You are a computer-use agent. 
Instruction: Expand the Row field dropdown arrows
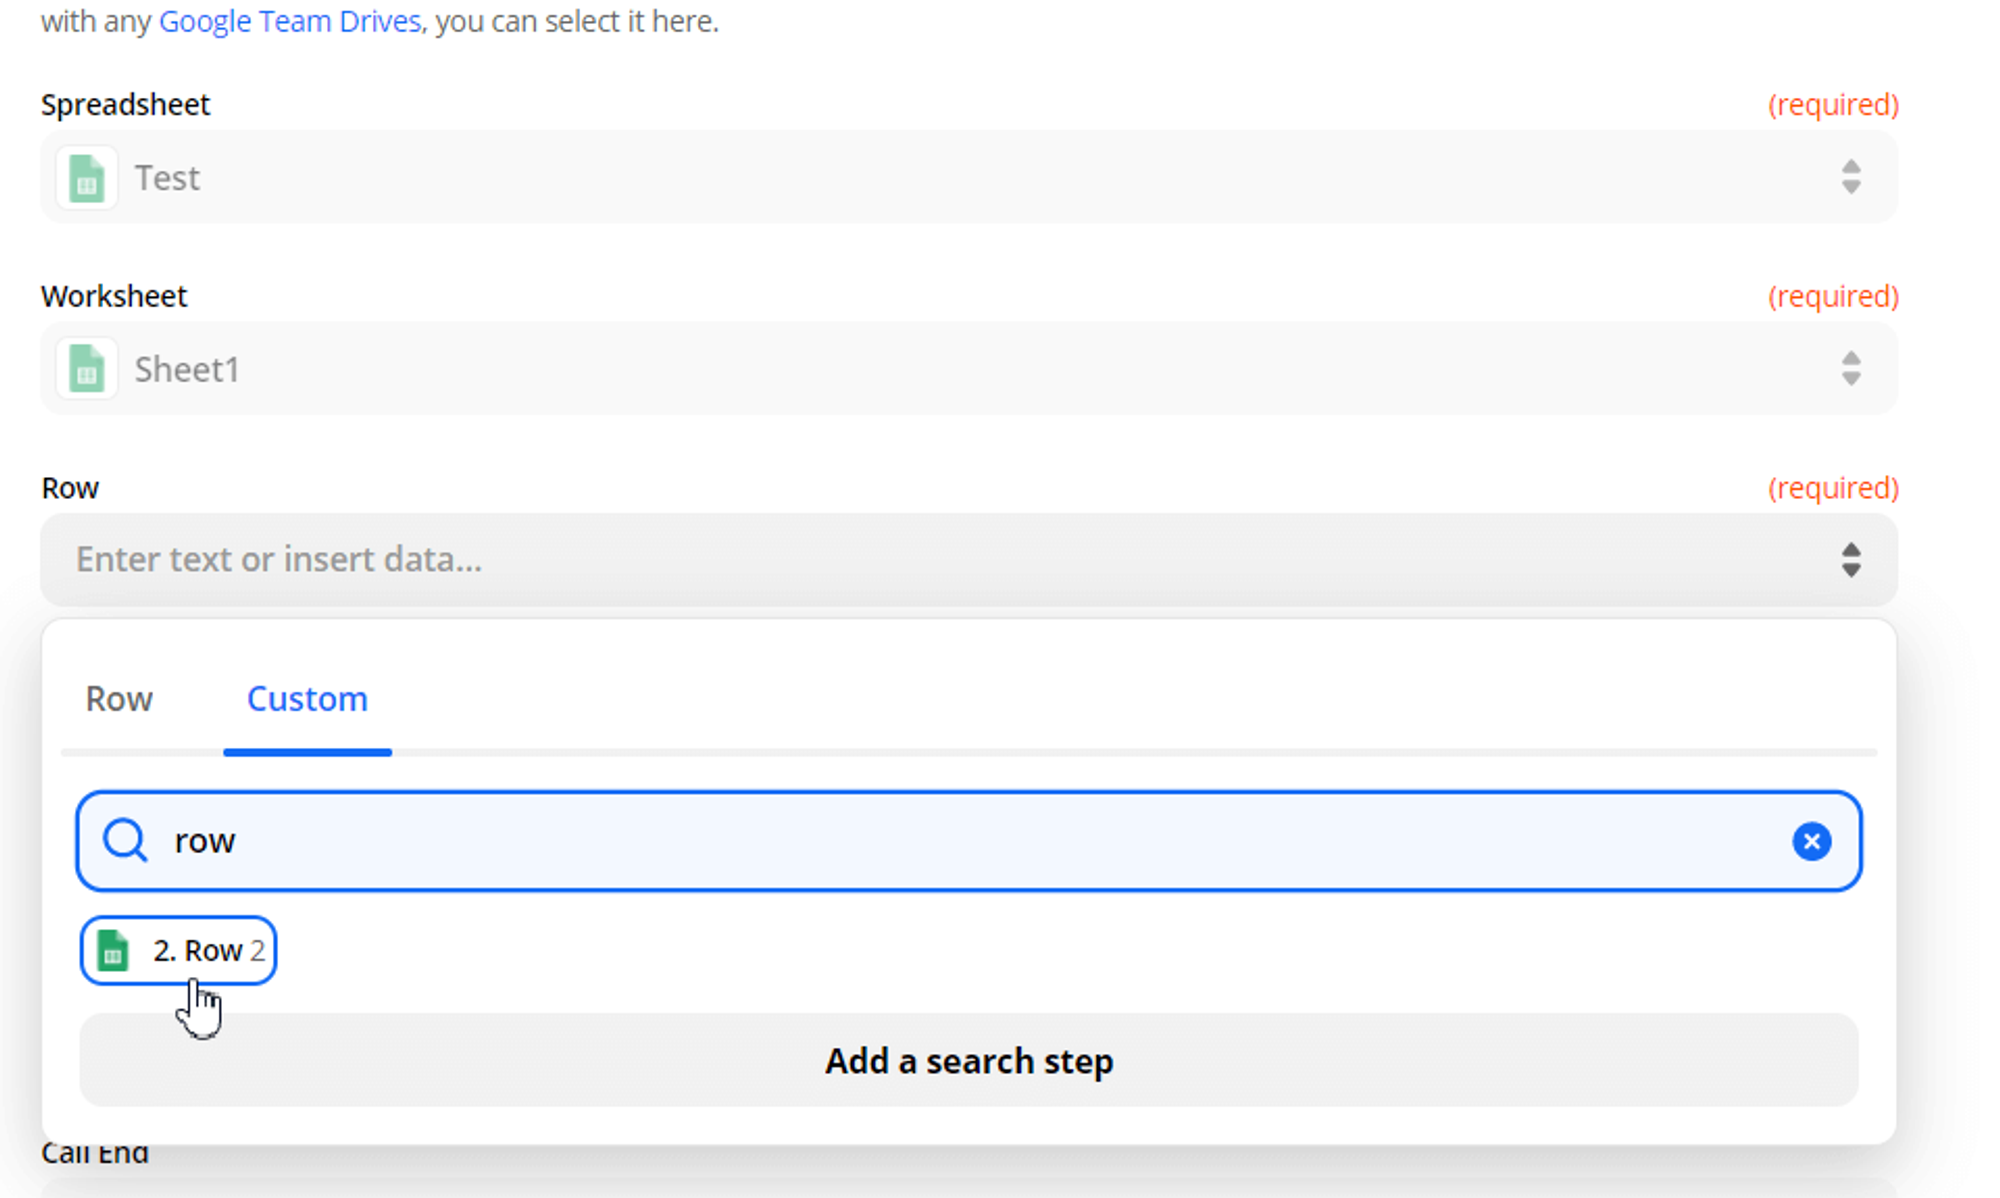(1851, 560)
